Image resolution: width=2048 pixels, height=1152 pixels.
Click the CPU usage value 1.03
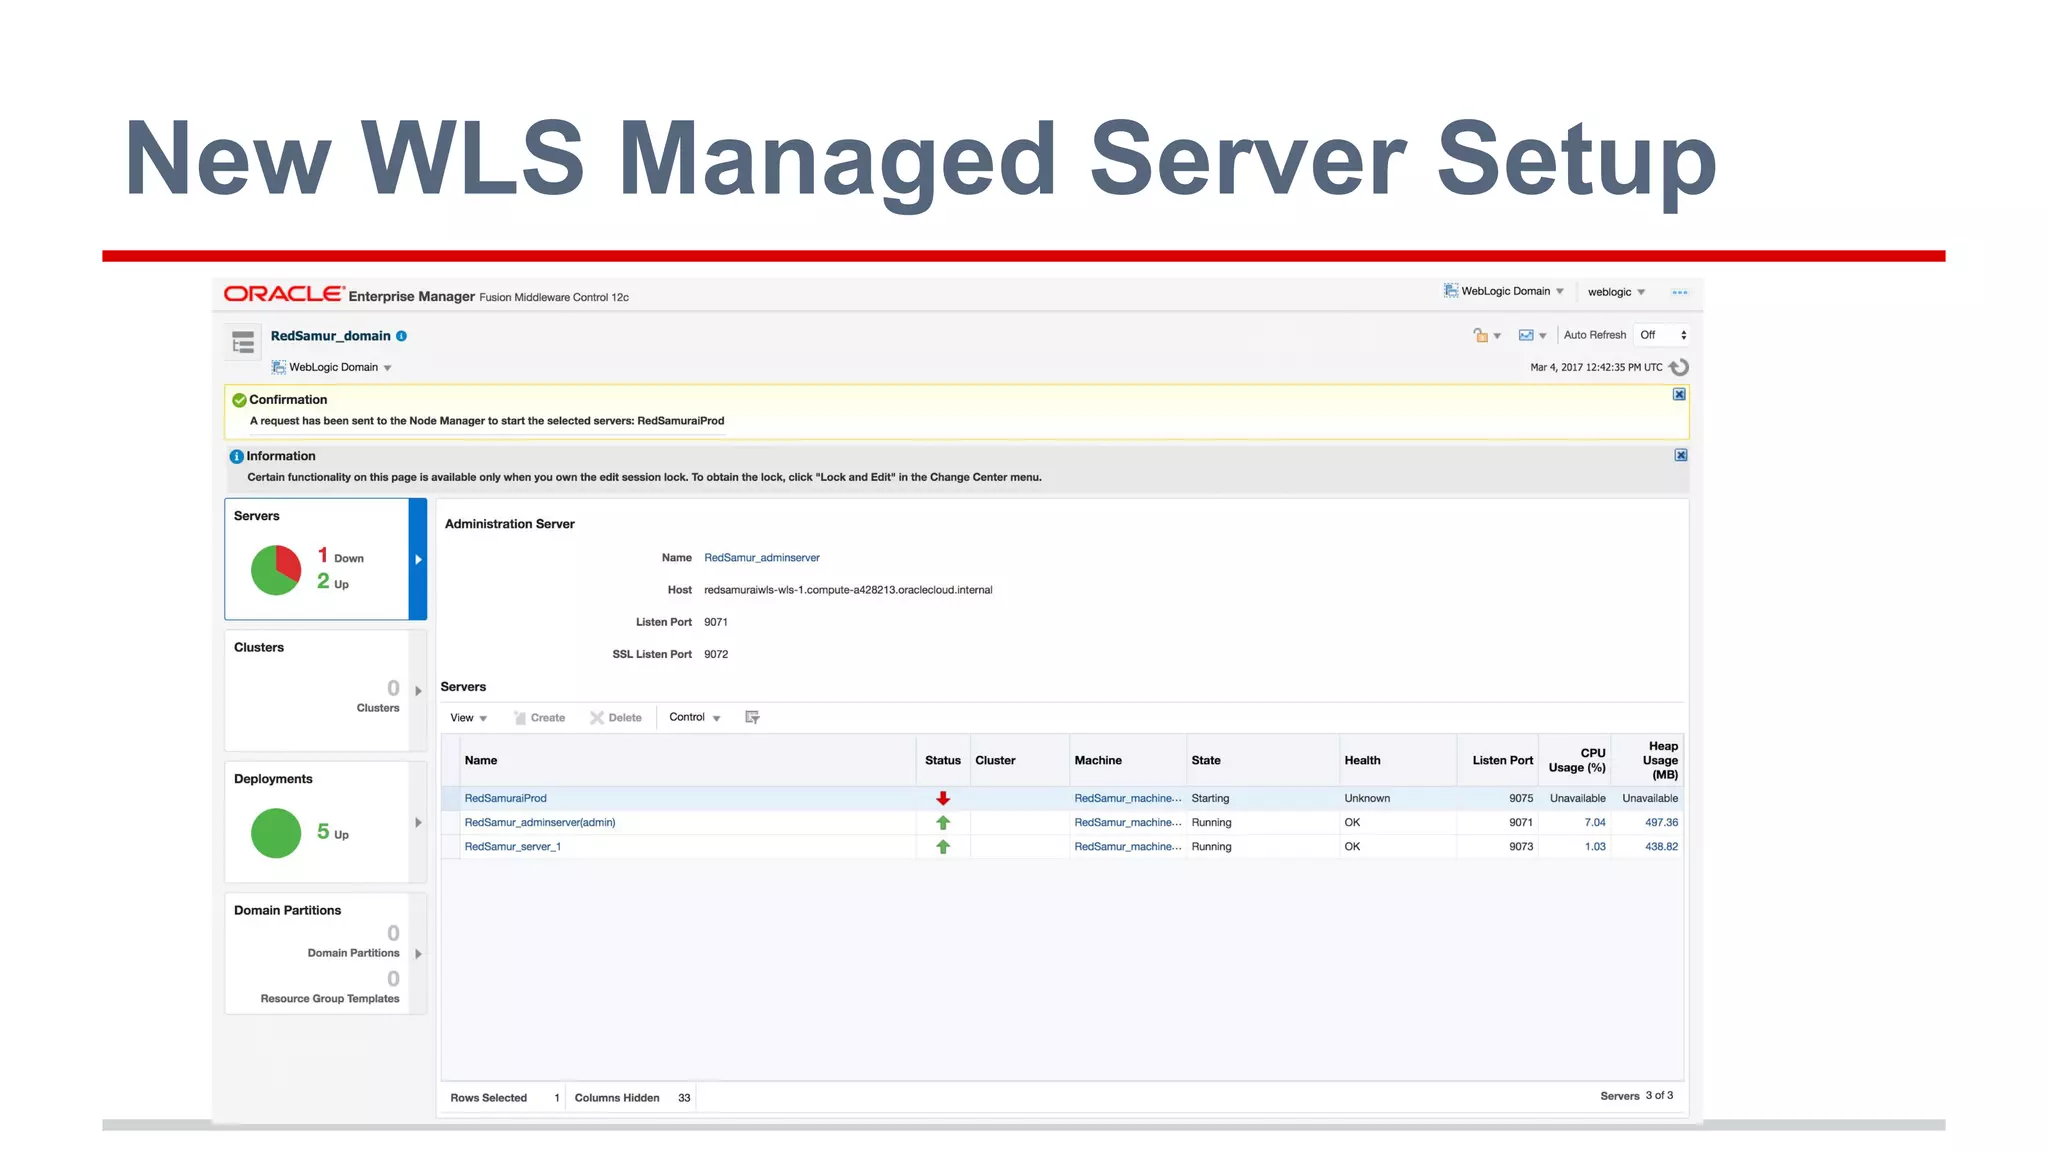click(1595, 846)
